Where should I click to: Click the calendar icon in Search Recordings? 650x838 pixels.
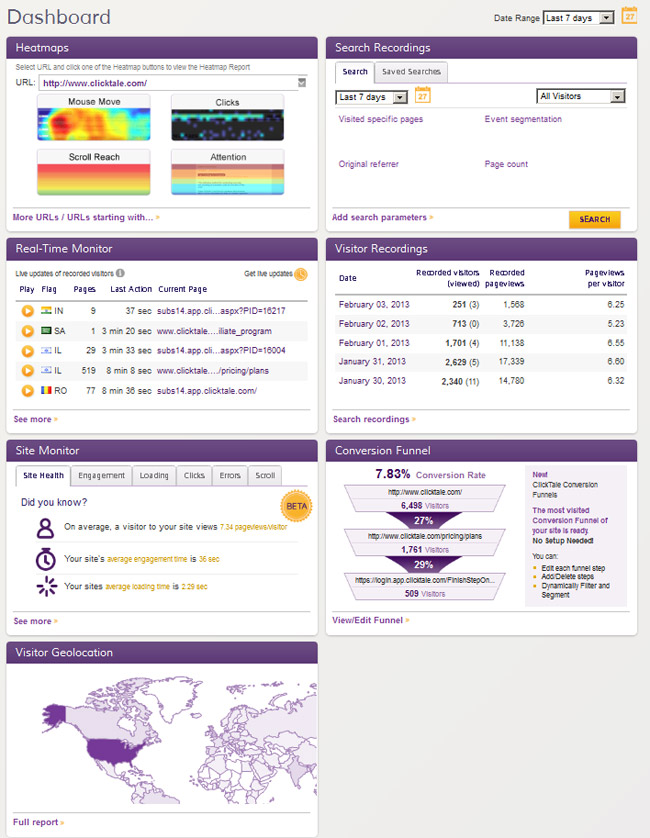coord(422,96)
